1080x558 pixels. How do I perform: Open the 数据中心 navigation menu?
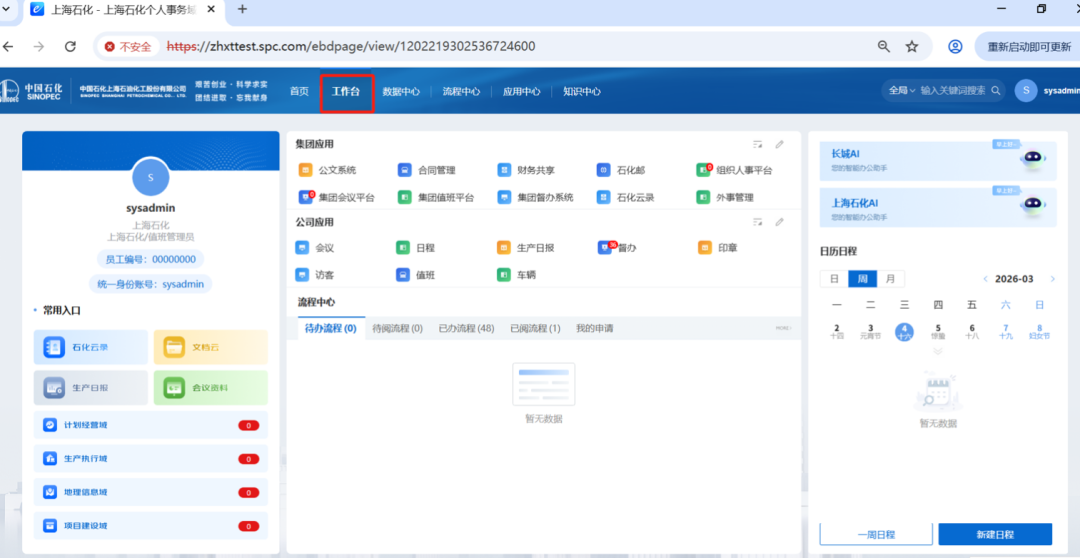[401, 92]
